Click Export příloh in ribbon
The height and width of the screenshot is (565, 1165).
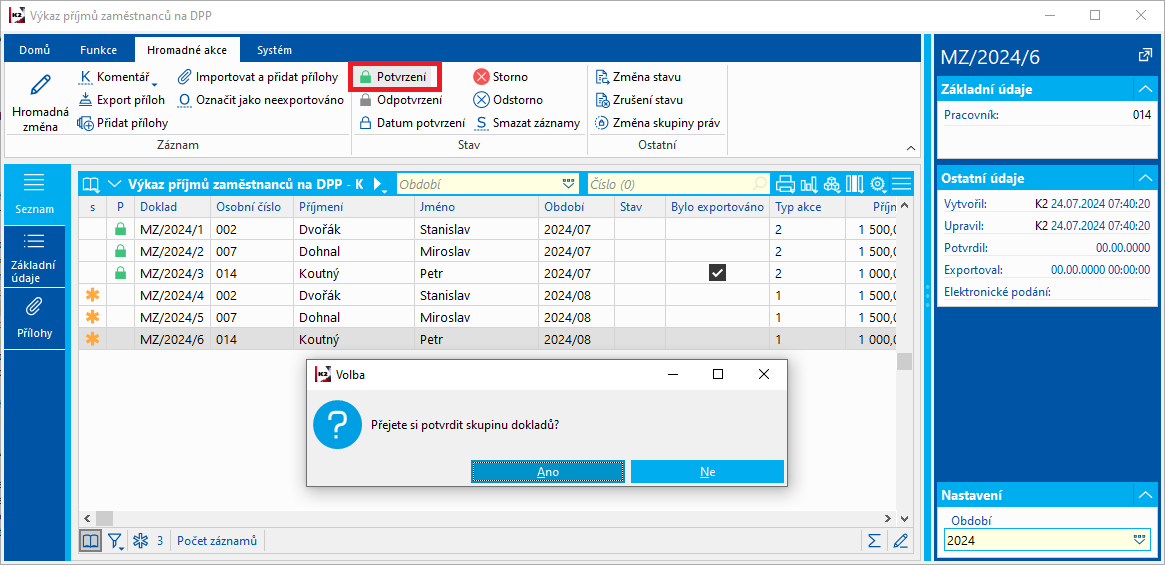coord(122,100)
